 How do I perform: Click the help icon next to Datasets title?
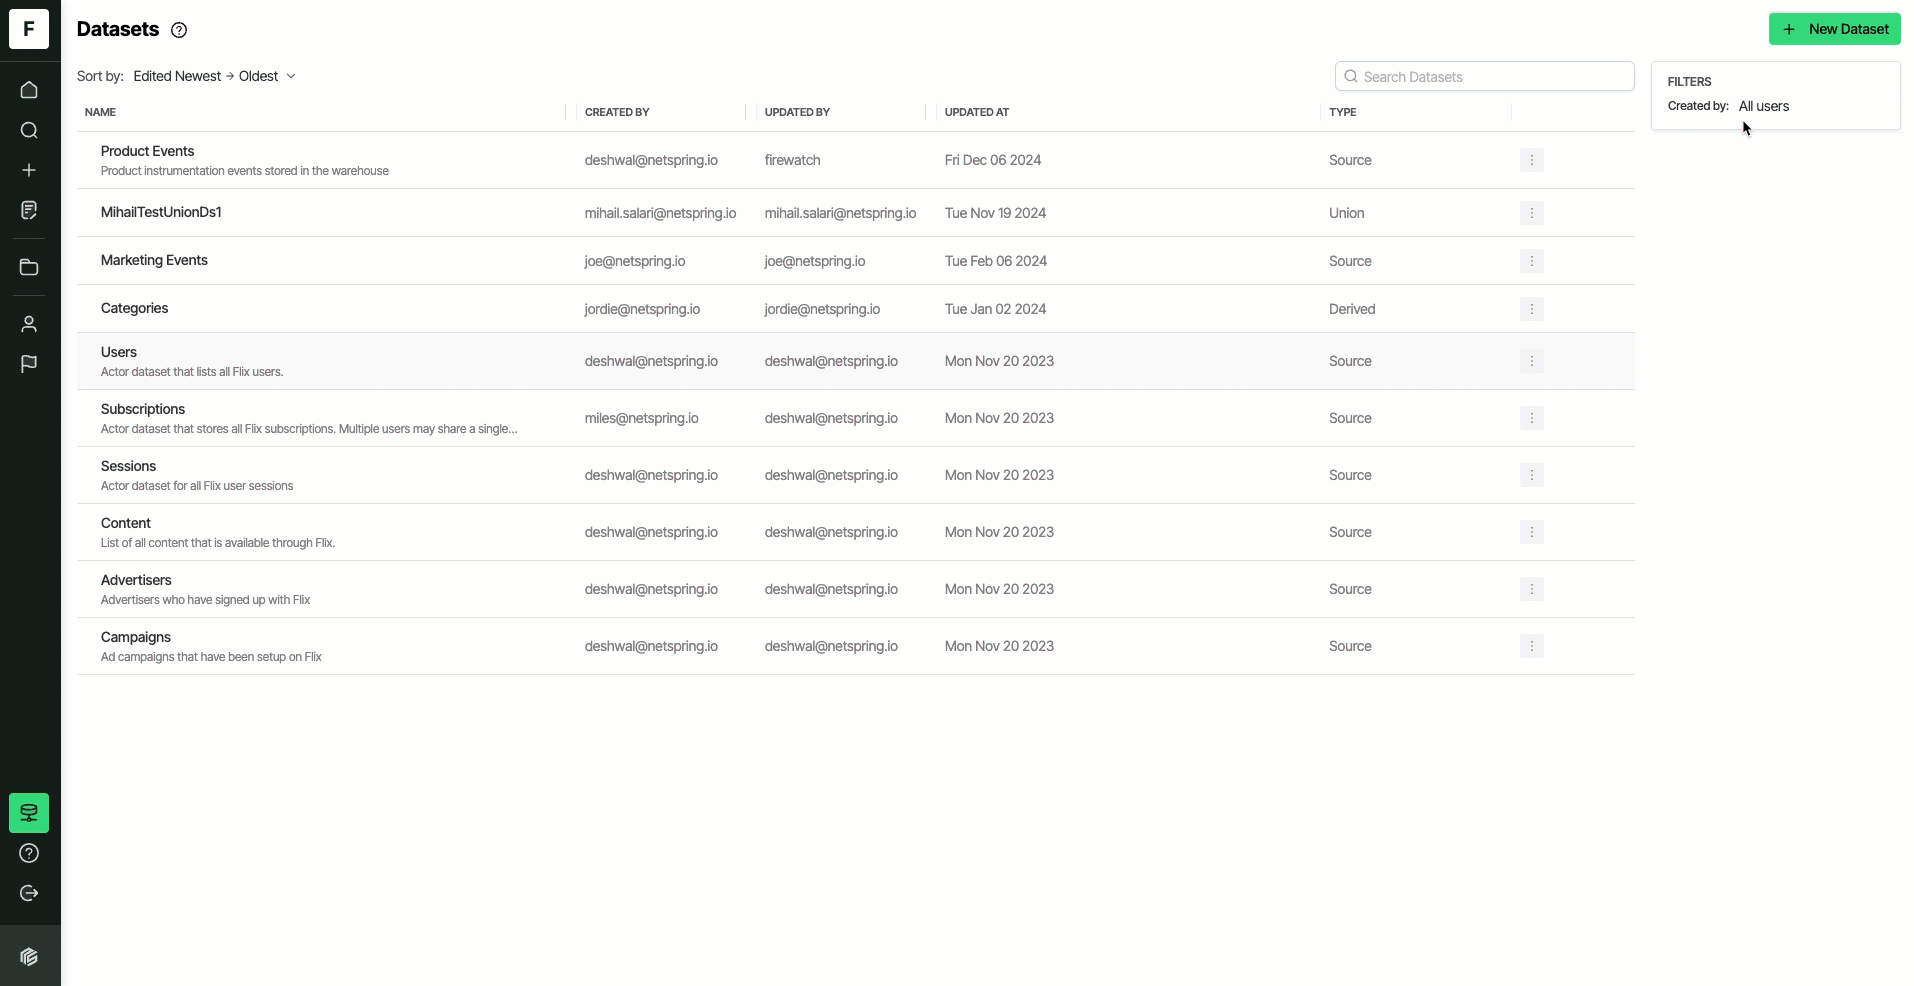pyautogui.click(x=179, y=30)
